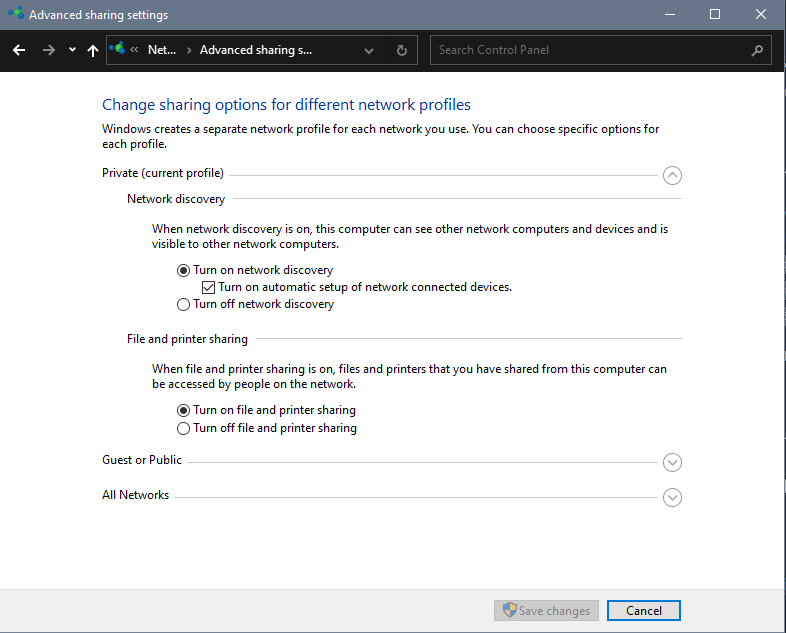Viewport: 786px width, 633px height.
Task: Click the Net... breadcrumb in address bar
Action: coord(161,50)
